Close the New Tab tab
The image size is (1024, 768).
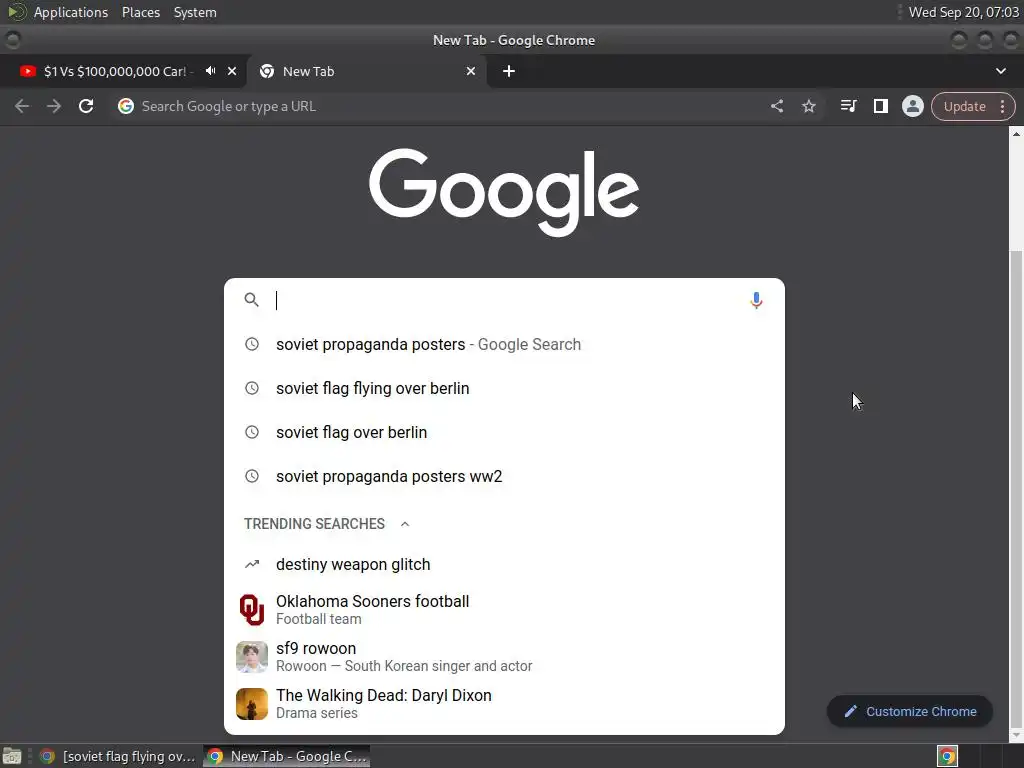[x=471, y=71]
